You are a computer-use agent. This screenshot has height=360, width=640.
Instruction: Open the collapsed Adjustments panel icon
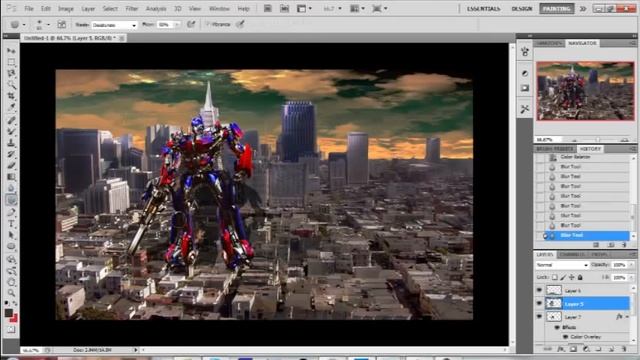pyautogui.click(x=525, y=73)
